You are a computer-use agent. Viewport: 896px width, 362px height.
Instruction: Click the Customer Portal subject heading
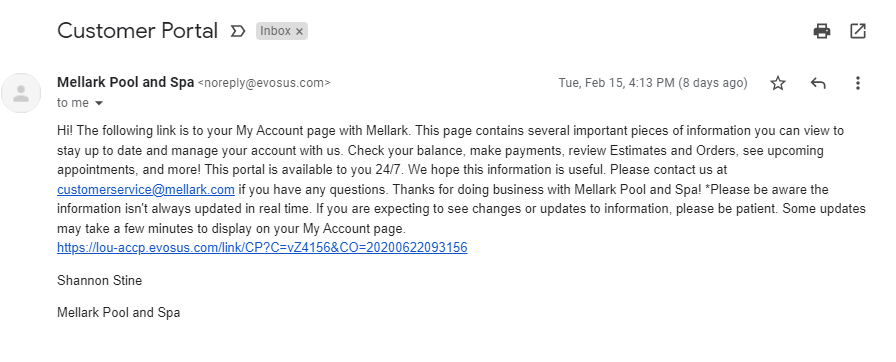(x=138, y=31)
